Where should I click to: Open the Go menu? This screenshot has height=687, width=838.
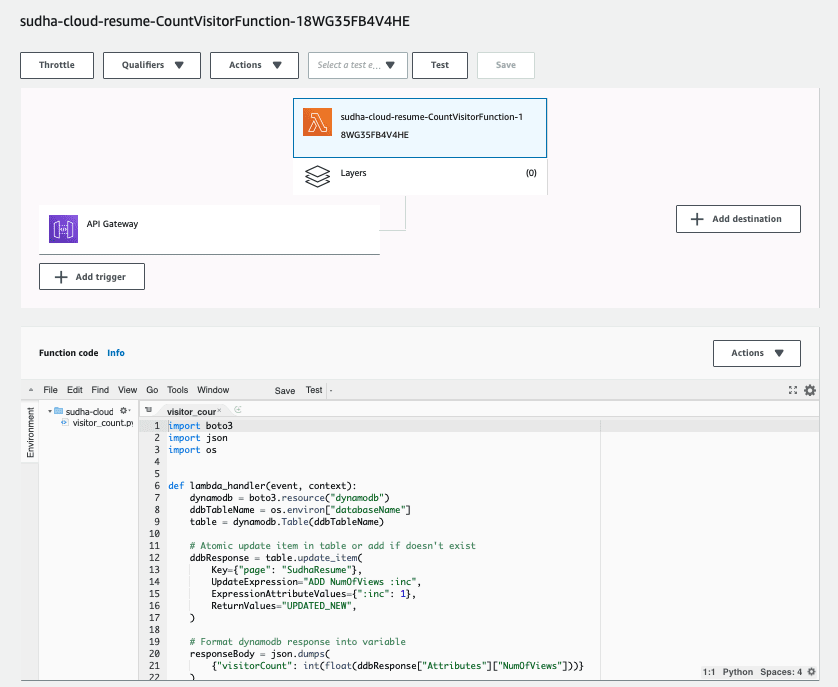(x=152, y=390)
